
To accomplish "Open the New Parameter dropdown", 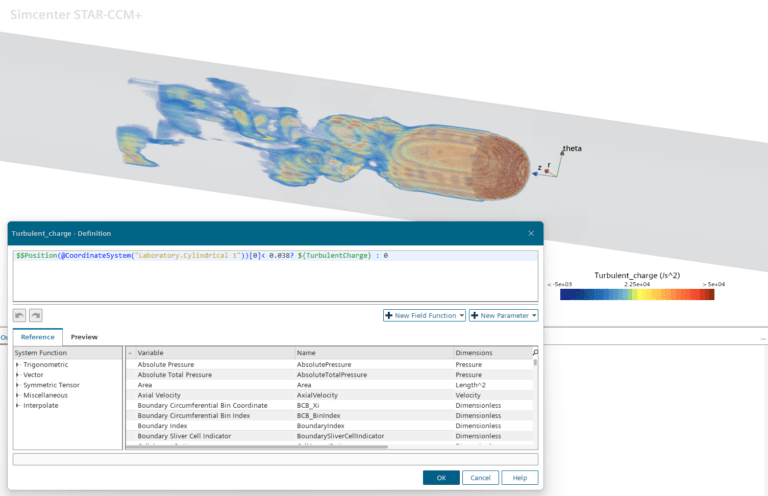I will (503, 315).
